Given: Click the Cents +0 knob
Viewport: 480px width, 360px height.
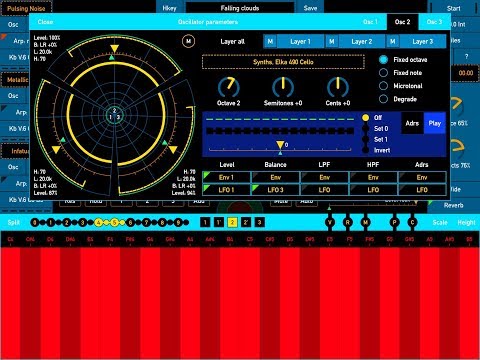Looking at the screenshot, I should tap(338, 88).
